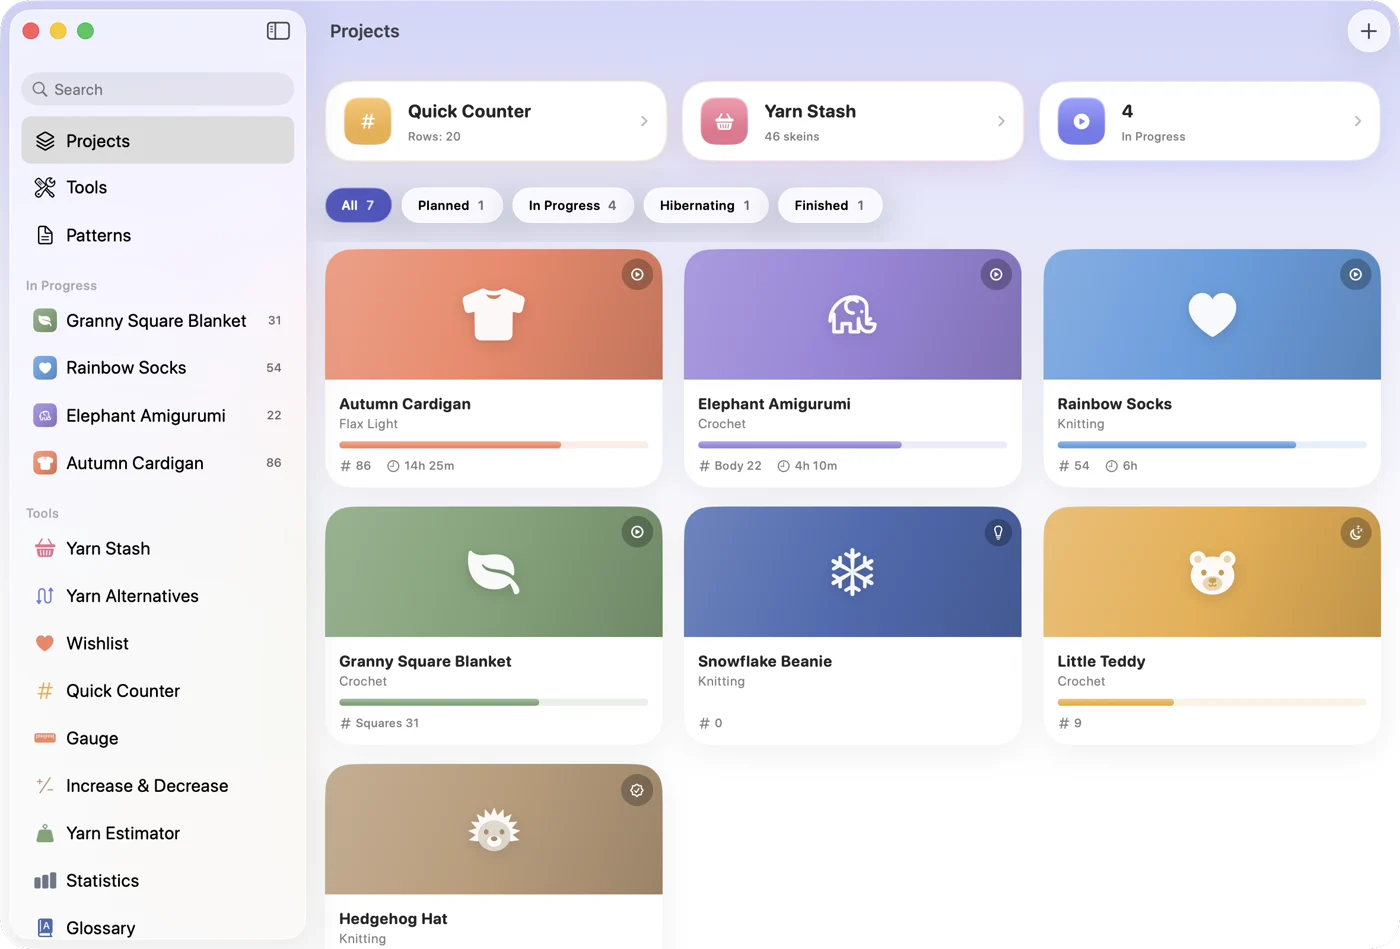Click the Yarn Stash basket icon card

coord(724,121)
